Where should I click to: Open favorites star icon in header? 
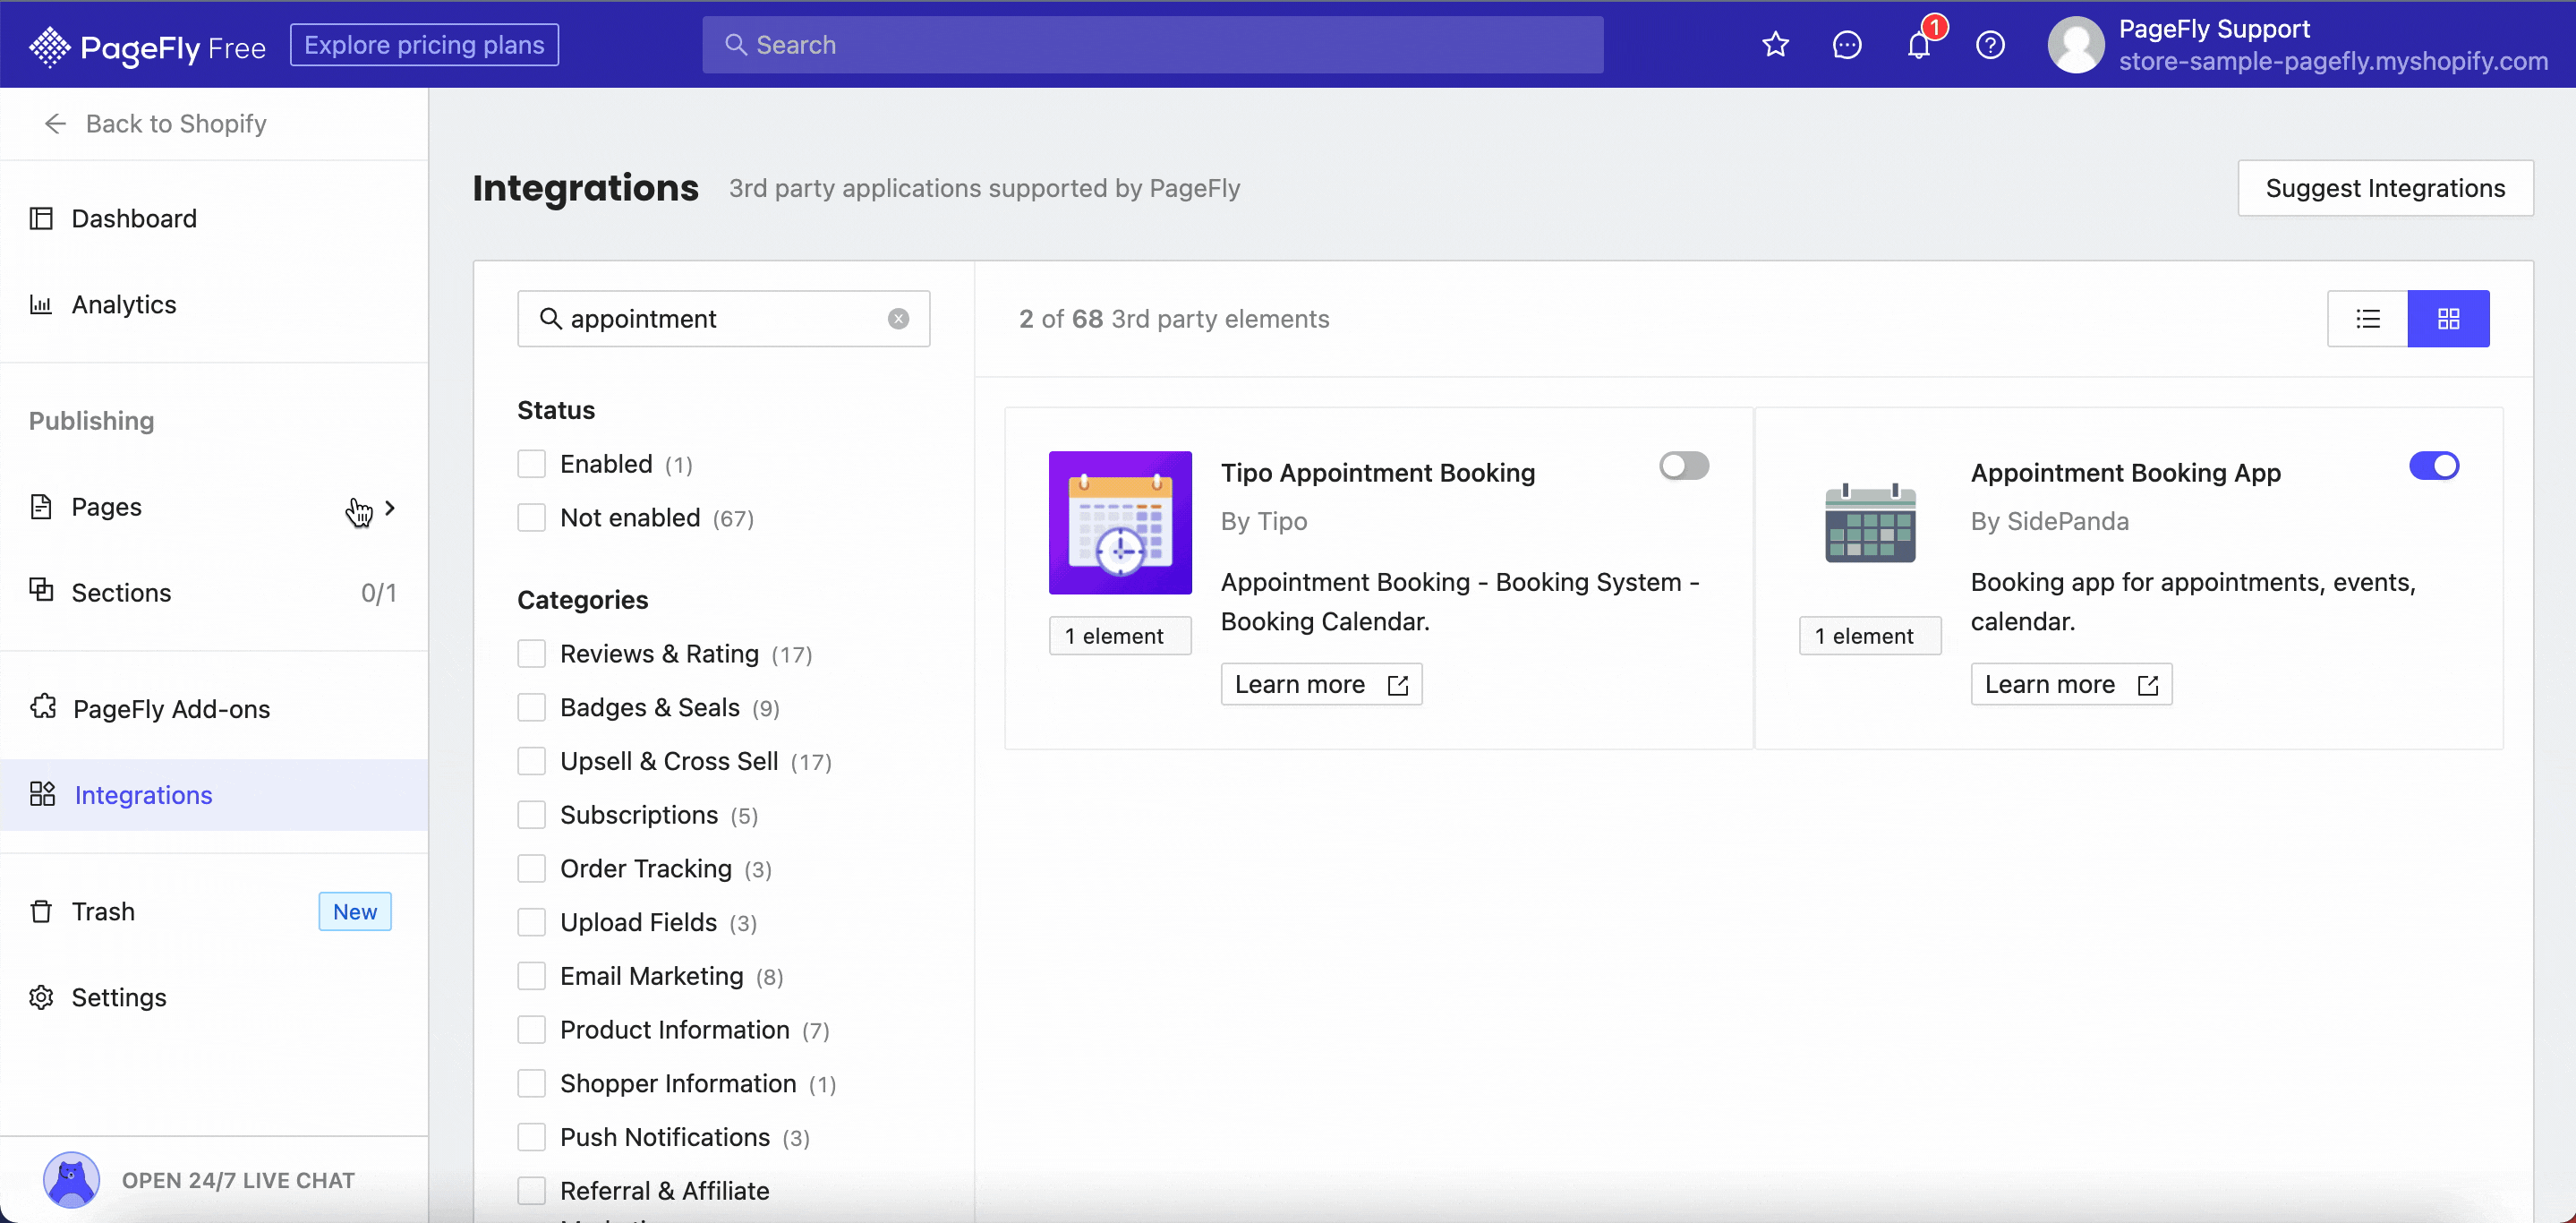(x=1775, y=45)
